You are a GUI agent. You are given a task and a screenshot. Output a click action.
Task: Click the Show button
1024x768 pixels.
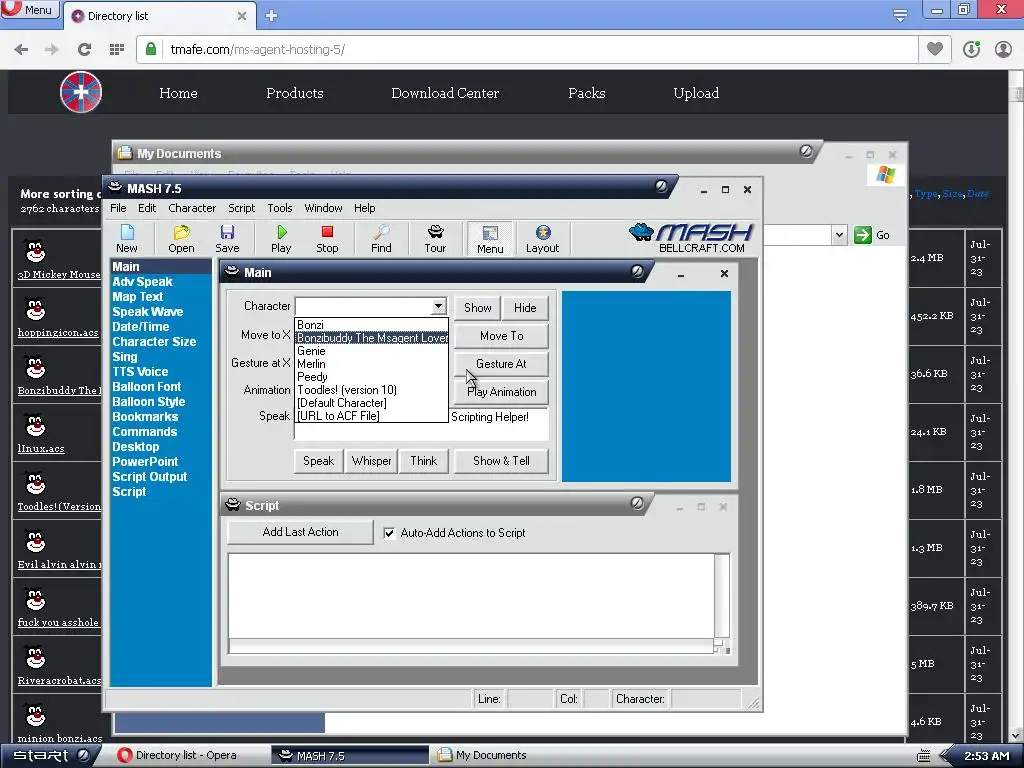pos(477,308)
